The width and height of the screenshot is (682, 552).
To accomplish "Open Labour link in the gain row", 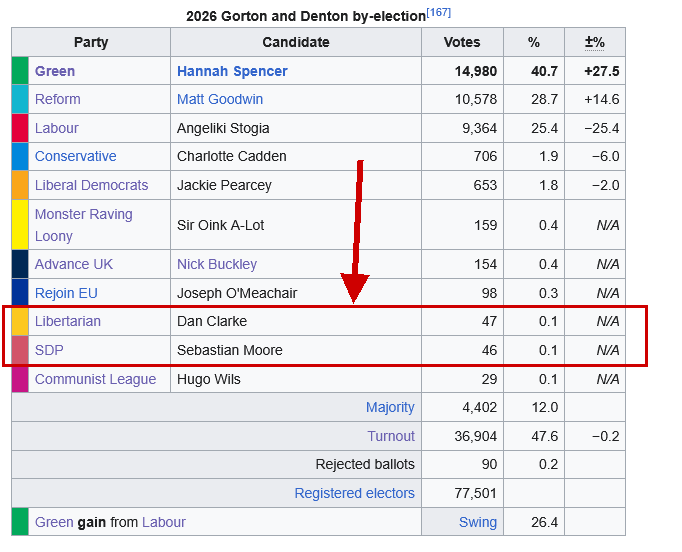I will [164, 522].
